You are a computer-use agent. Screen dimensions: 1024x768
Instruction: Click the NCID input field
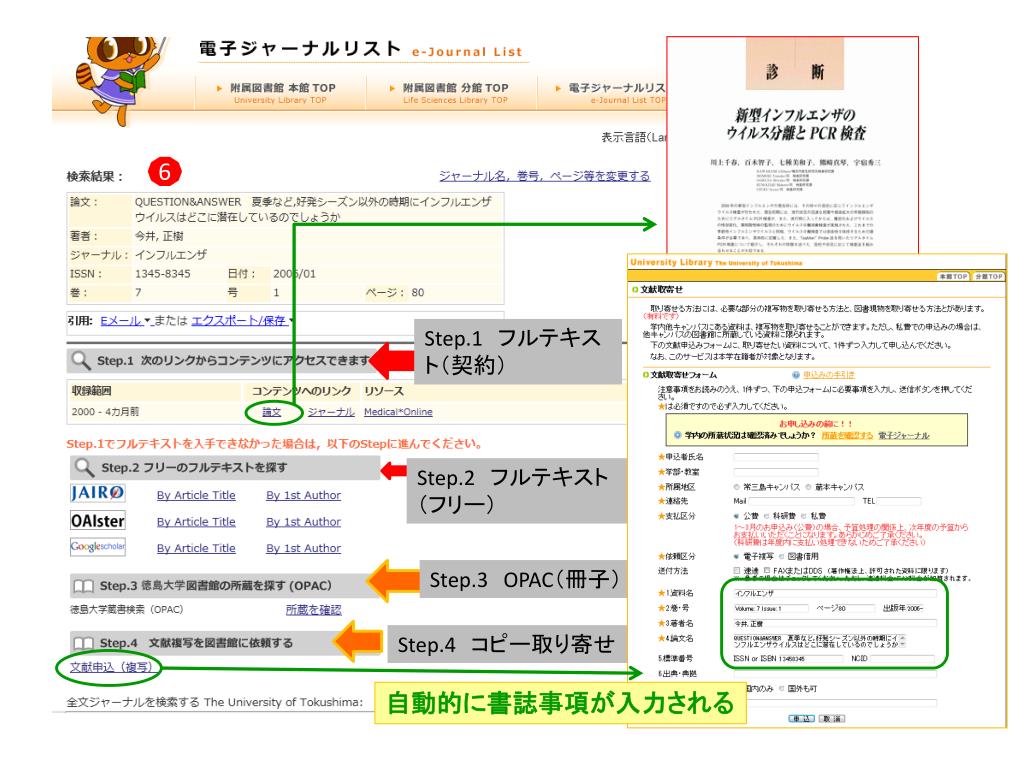[903, 658]
